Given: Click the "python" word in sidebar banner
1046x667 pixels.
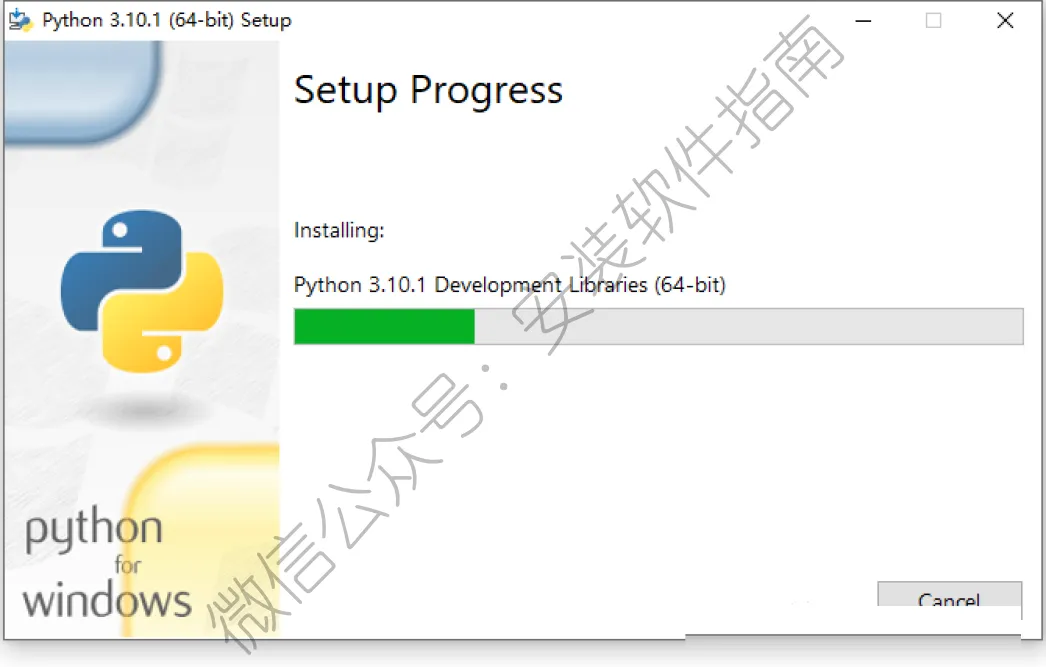Looking at the screenshot, I should coord(94,530).
